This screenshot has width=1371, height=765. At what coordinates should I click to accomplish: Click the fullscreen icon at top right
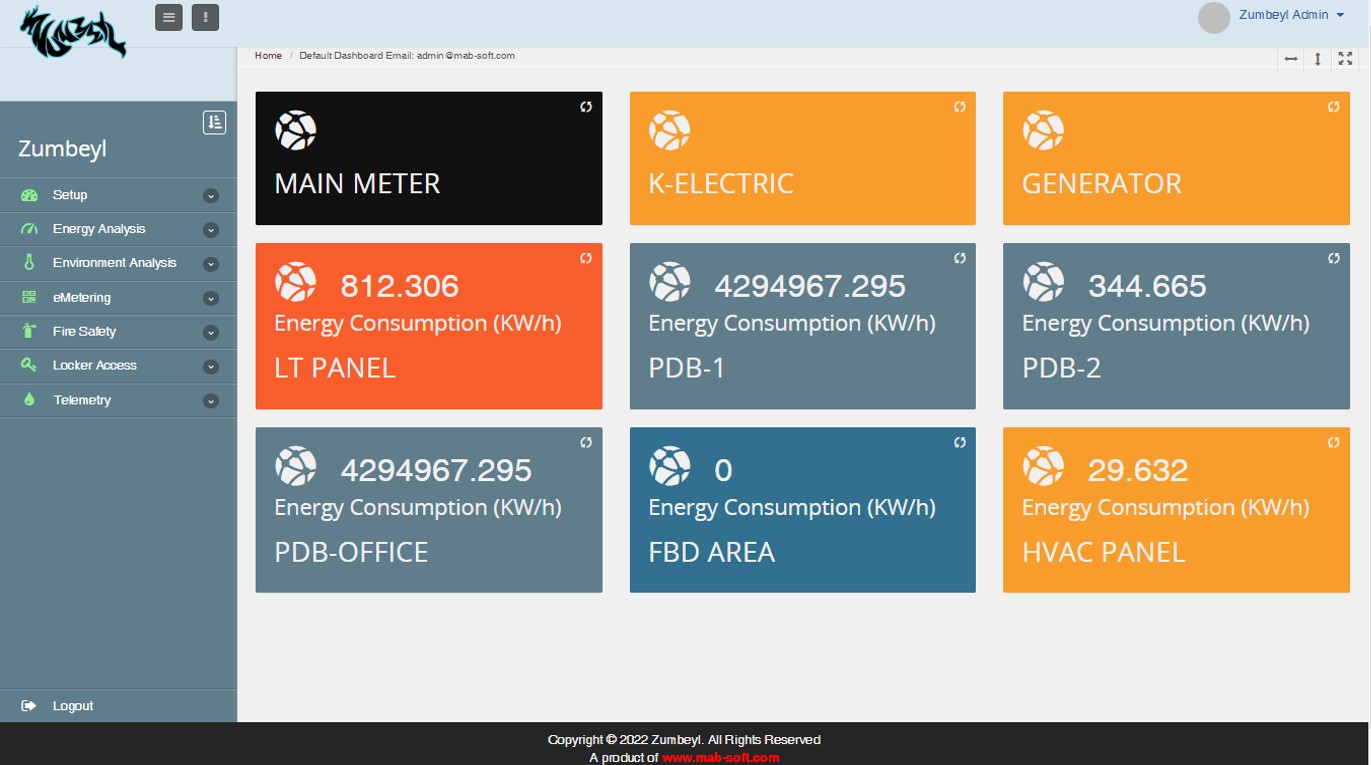(x=1345, y=59)
